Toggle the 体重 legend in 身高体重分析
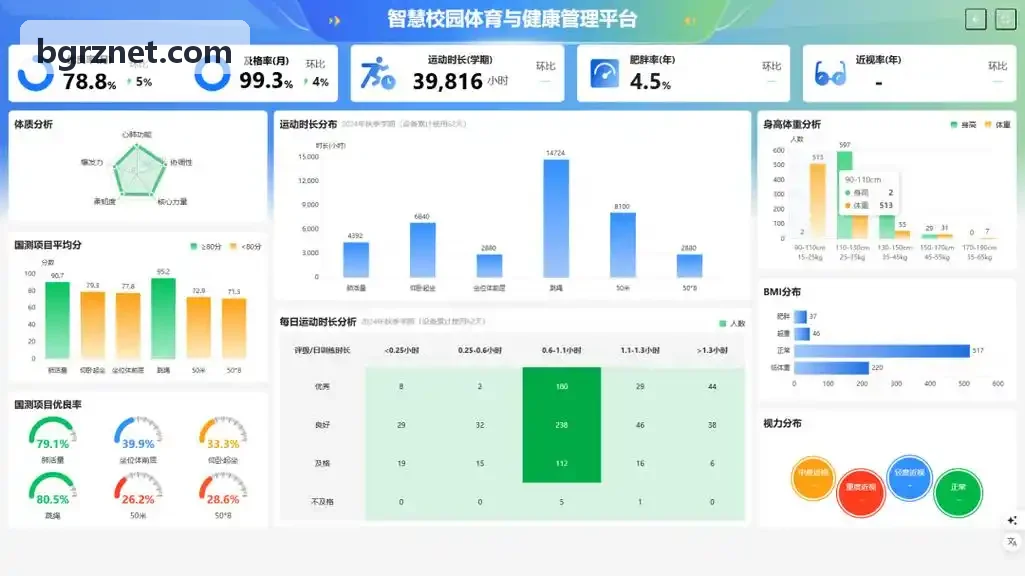This screenshot has width=1025, height=576. [x=998, y=125]
